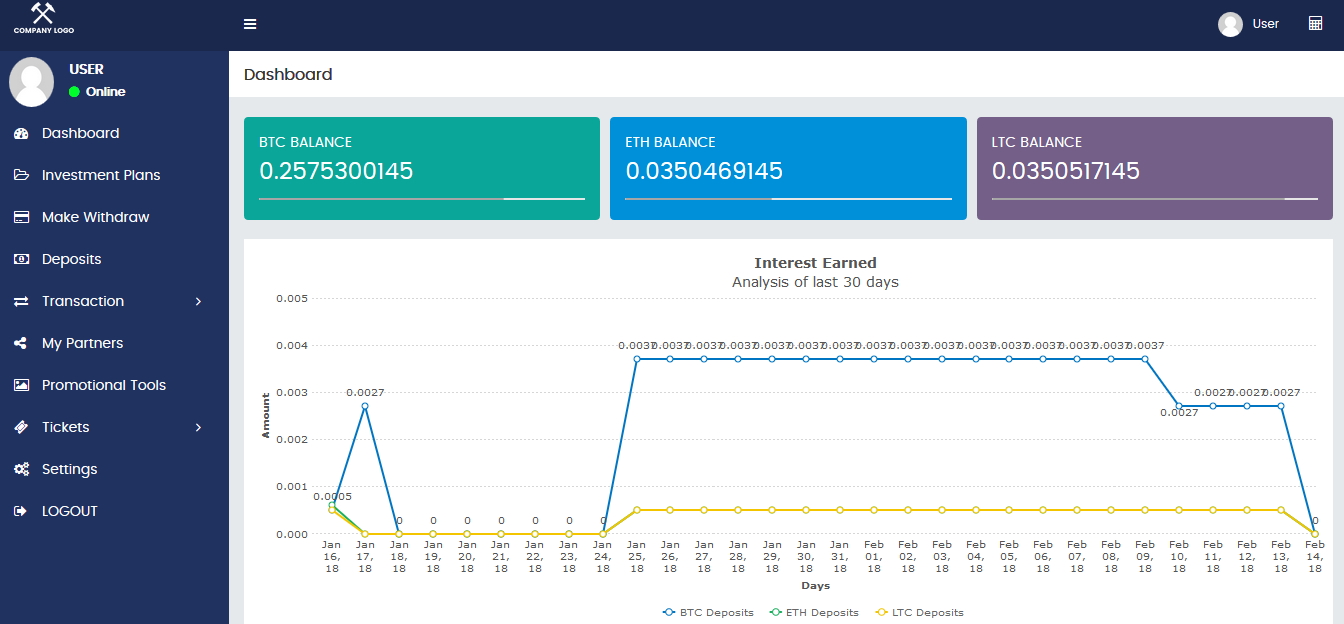The width and height of the screenshot is (1344, 624).
Task: Toggle LTC Deposits series in chart legend
Action: click(919, 612)
